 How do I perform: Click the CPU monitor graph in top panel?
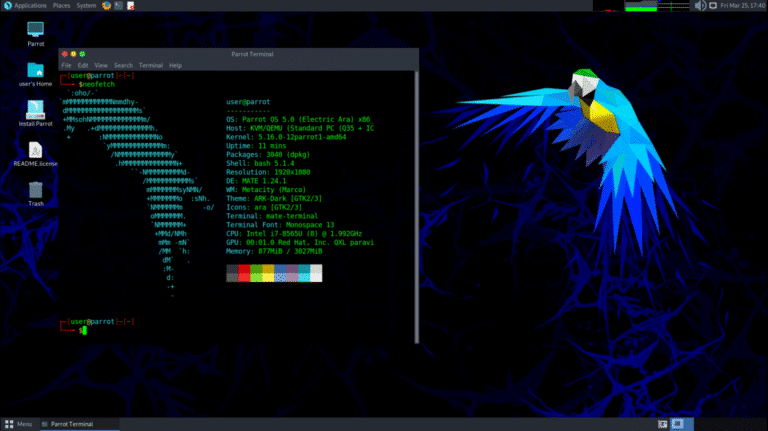pos(608,5)
